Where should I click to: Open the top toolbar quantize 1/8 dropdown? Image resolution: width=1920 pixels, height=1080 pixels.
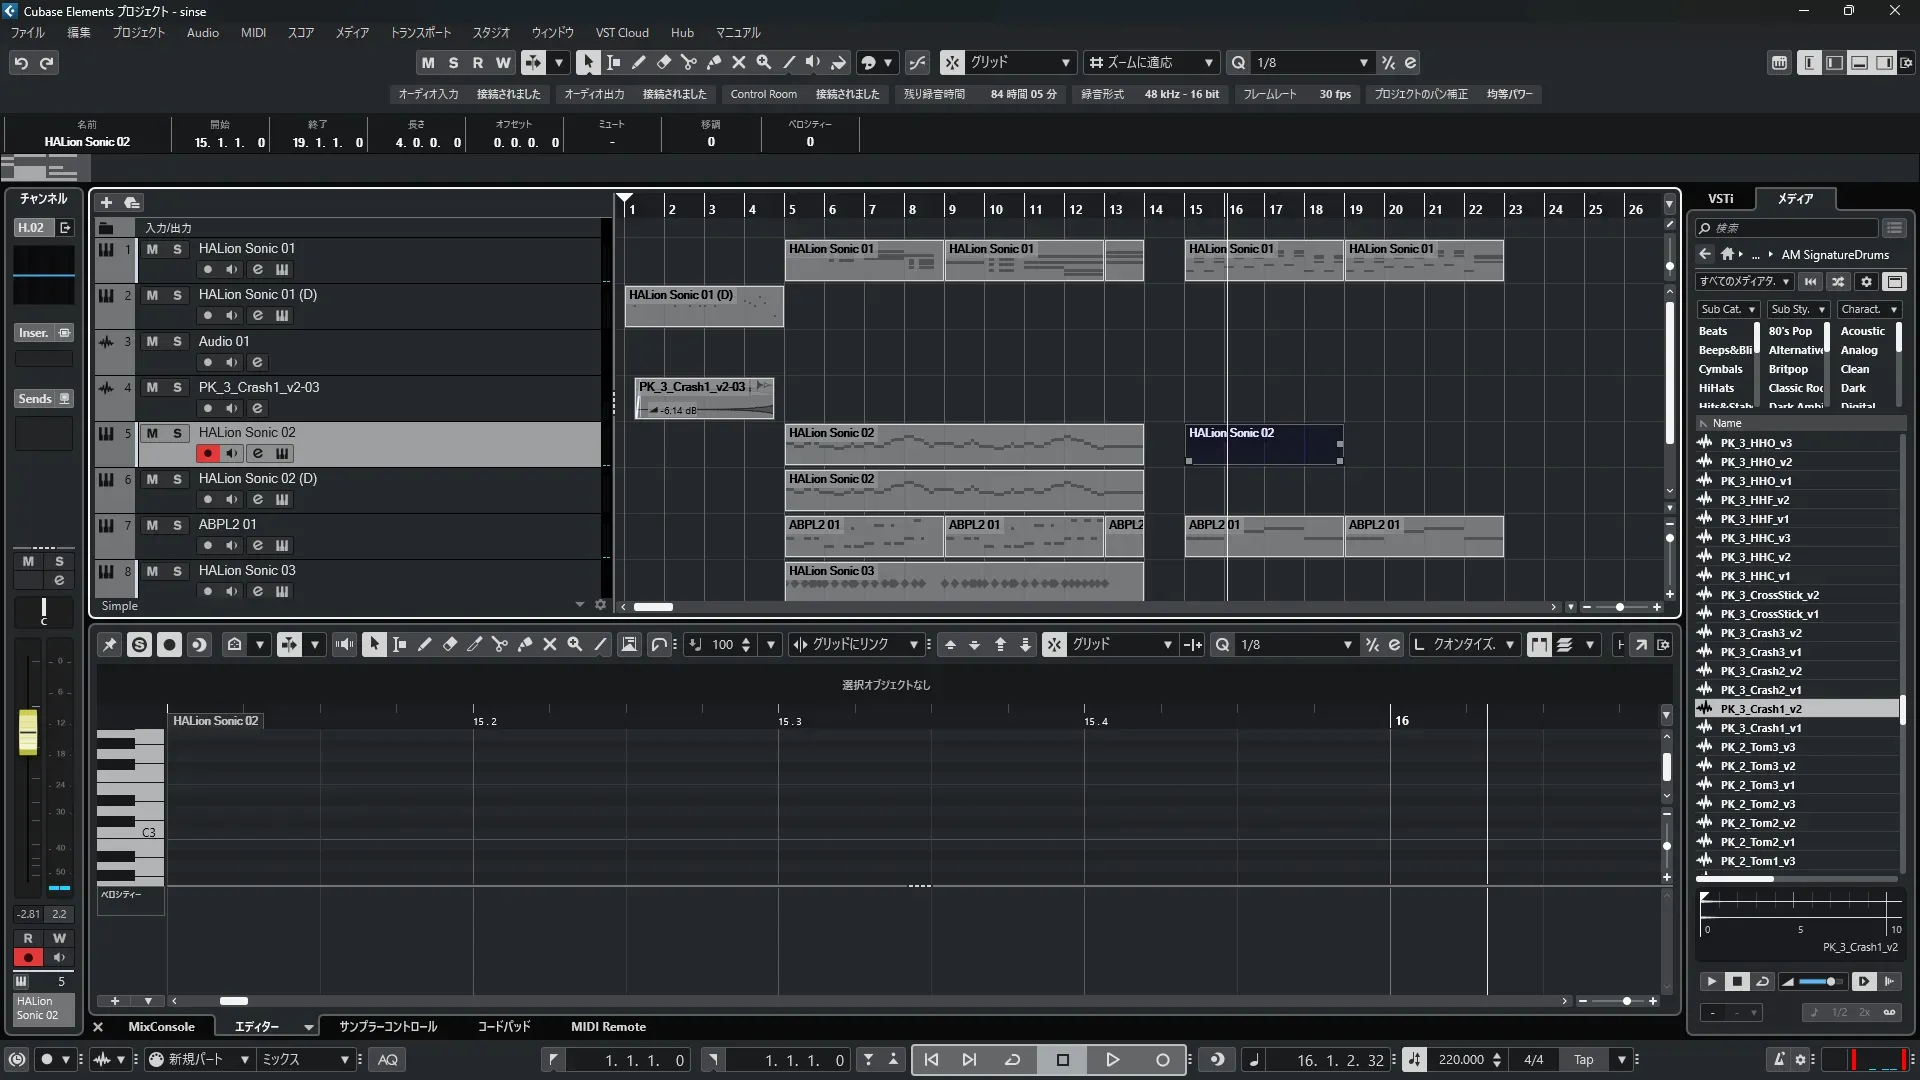(x=1363, y=62)
